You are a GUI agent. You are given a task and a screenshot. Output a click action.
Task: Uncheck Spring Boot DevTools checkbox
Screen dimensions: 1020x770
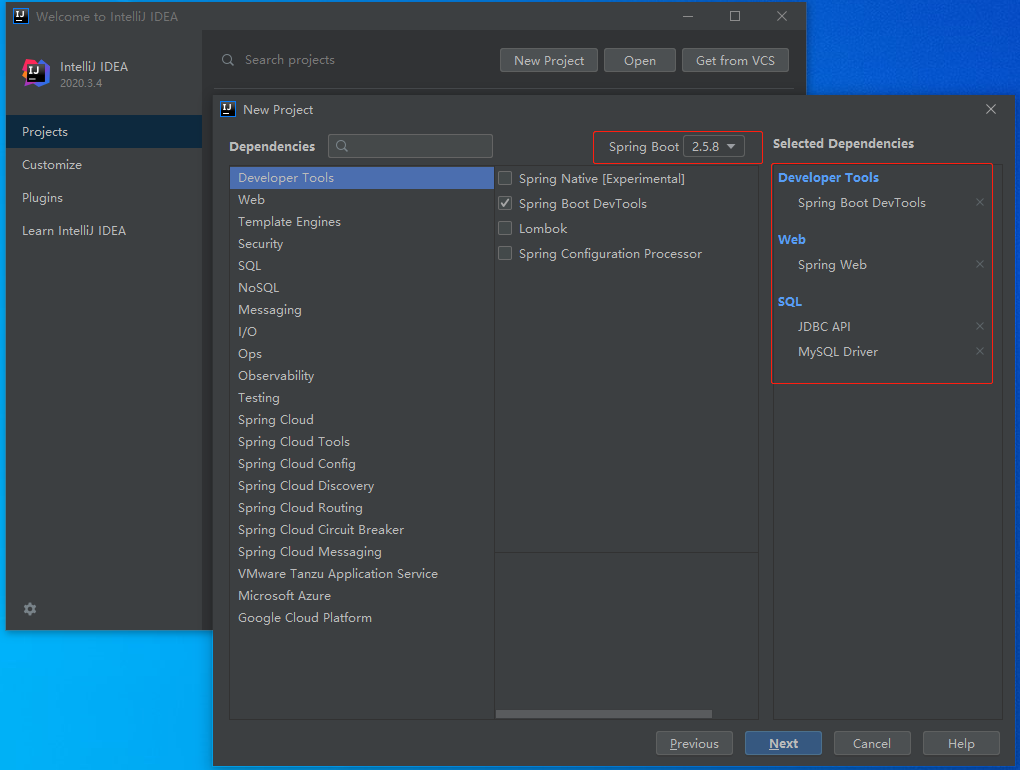coord(505,203)
